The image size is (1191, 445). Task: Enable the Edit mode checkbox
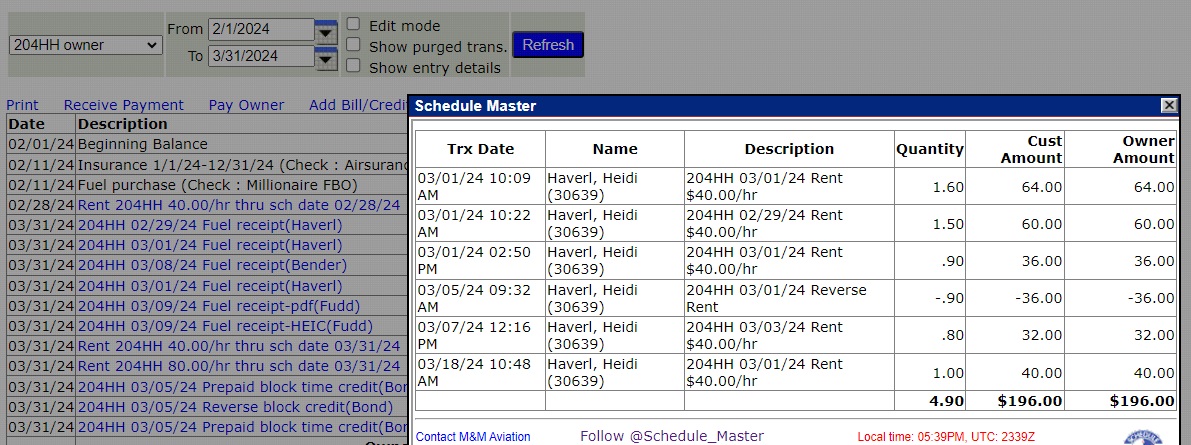click(352, 24)
